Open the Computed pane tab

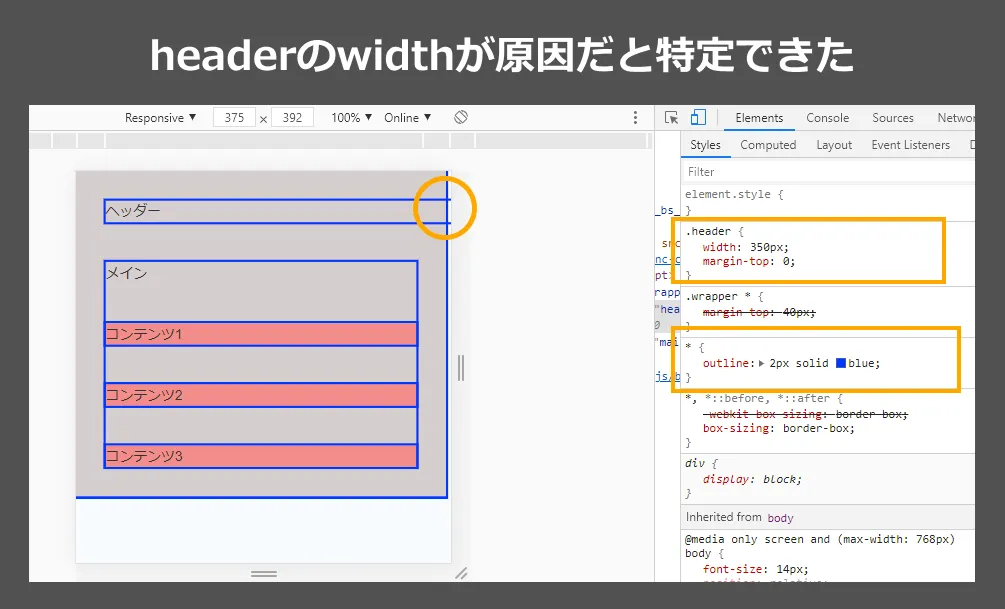point(768,145)
